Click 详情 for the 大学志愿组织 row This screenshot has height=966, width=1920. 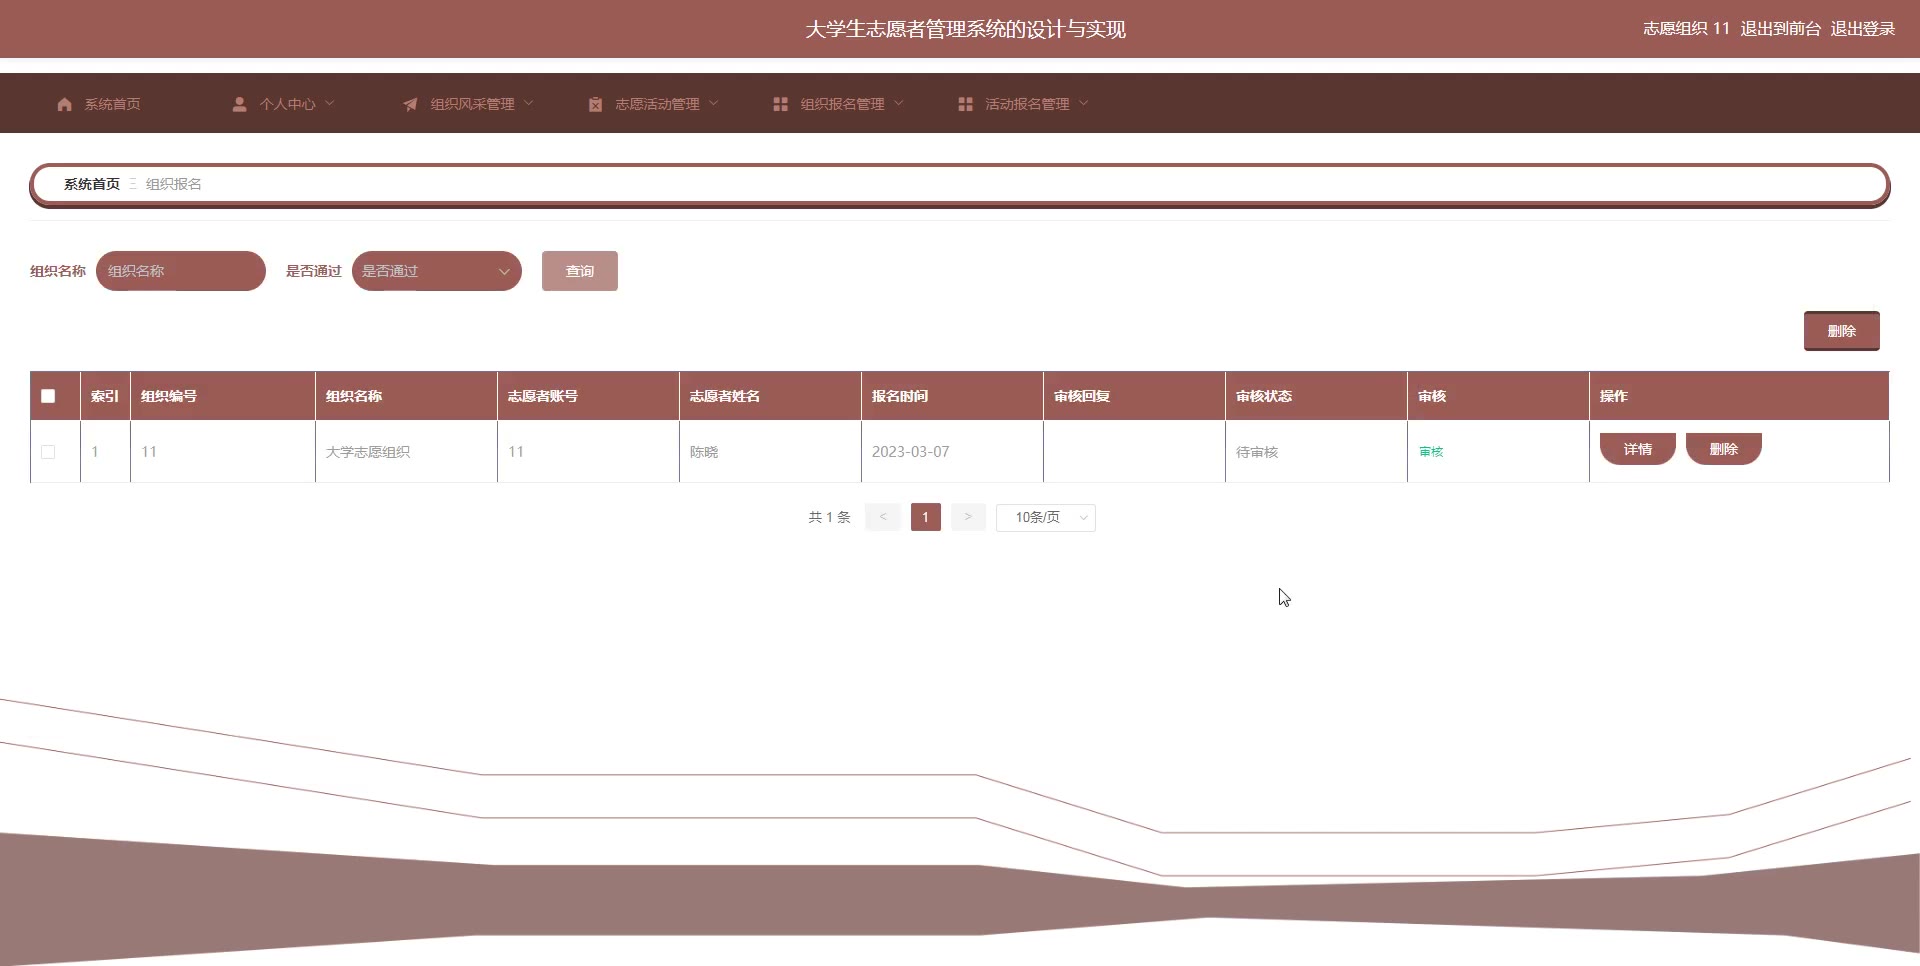[1638, 449]
